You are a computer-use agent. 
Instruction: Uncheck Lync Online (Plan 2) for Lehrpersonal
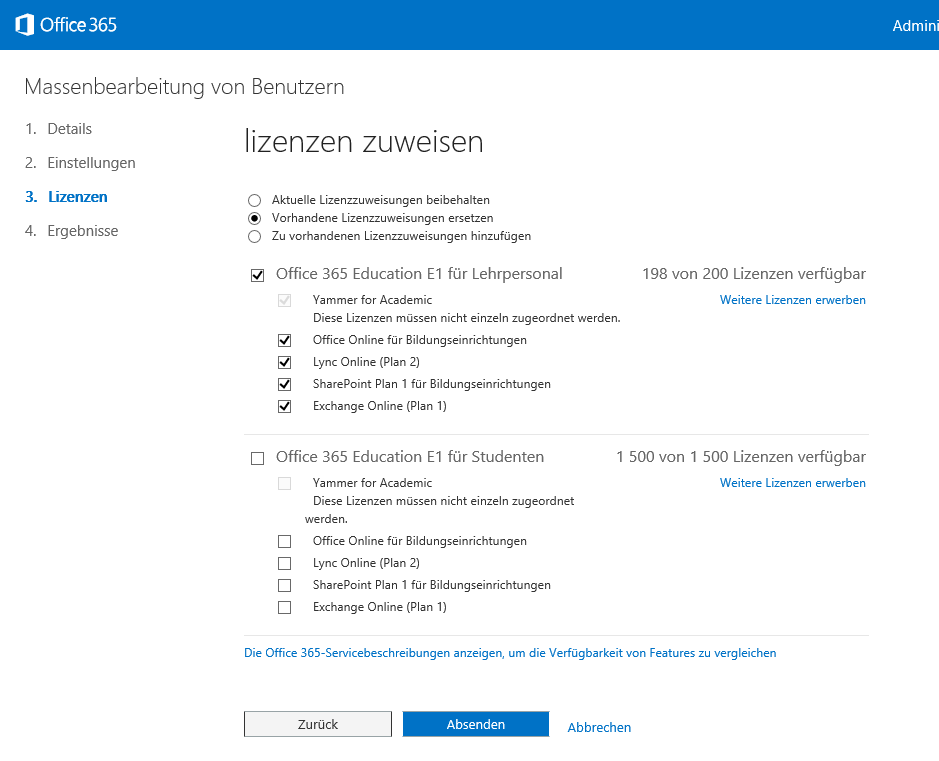pos(285,362)
